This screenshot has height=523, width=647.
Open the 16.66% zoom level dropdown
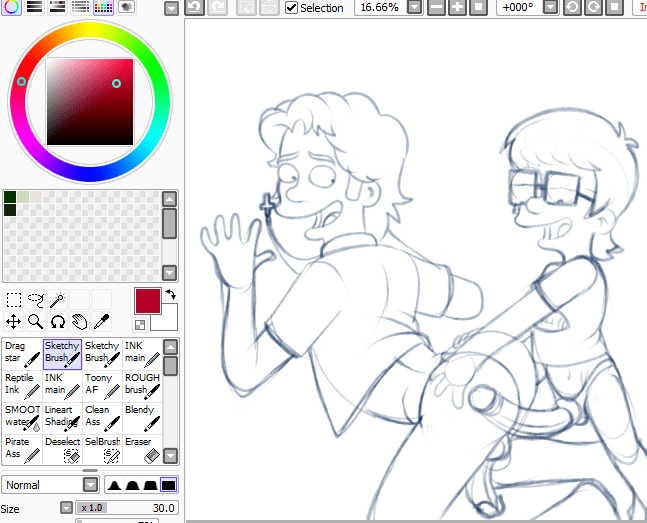click(414, 7)
